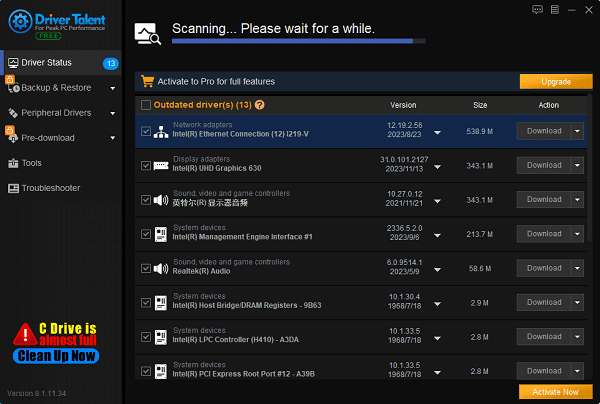Viewport: 600px width, 404px height.
Task: Uncheck the Intel UHD Graphics 630 checkbox
Action: (x=146, y=166)
